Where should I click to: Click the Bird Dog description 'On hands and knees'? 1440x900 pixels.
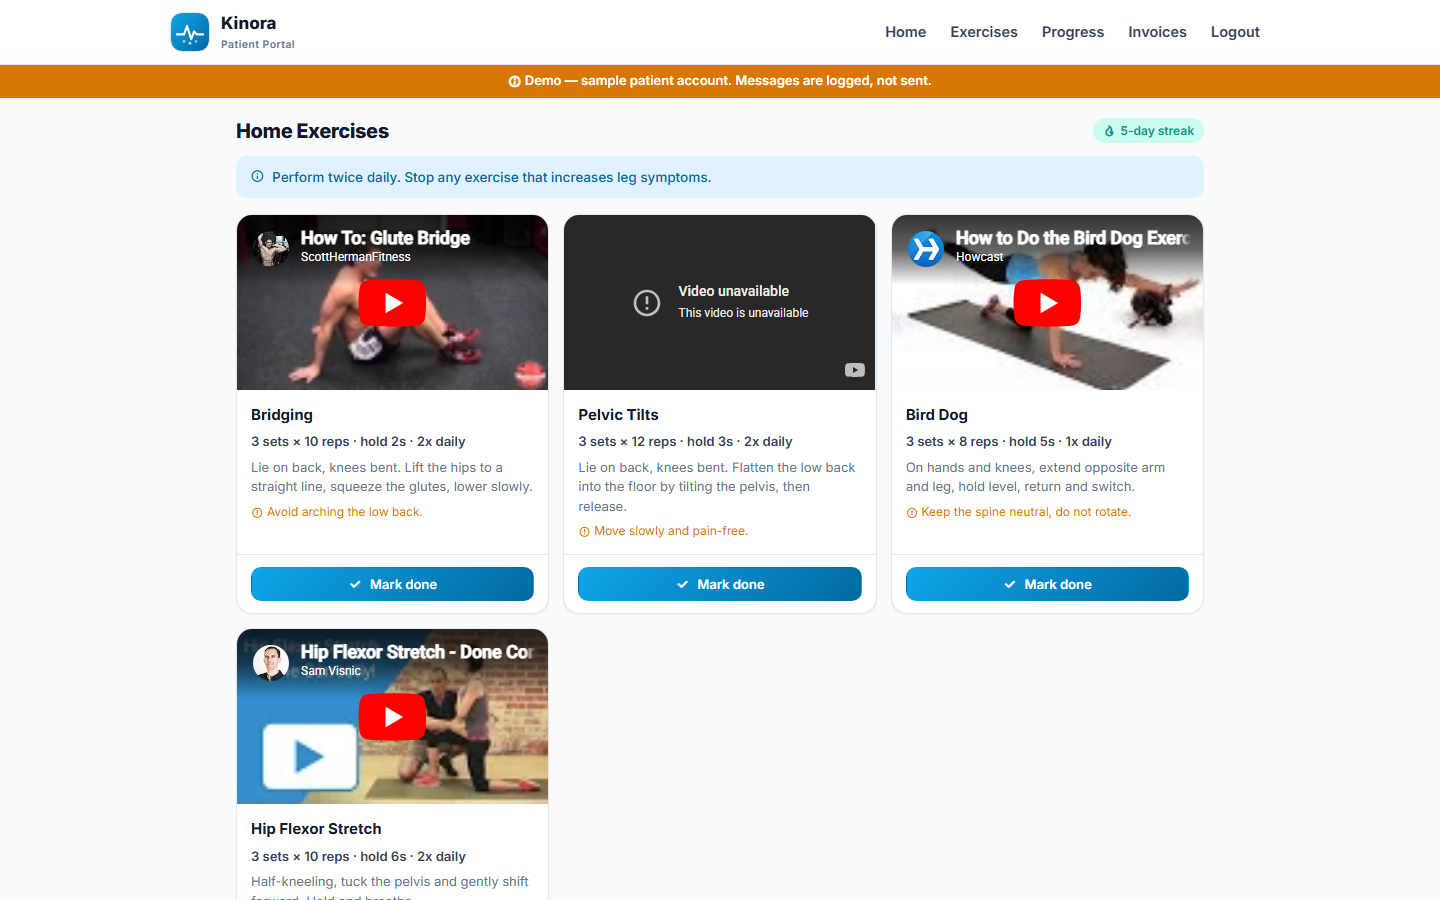click(1035, 477)
